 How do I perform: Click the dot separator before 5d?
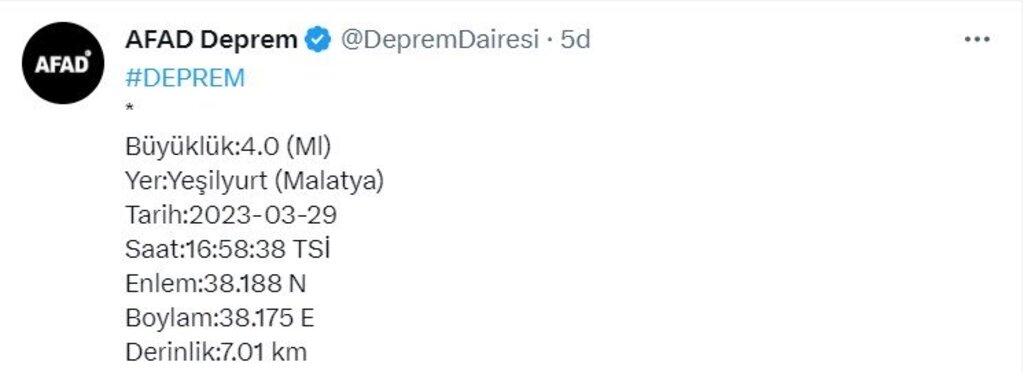click(550, 41)
